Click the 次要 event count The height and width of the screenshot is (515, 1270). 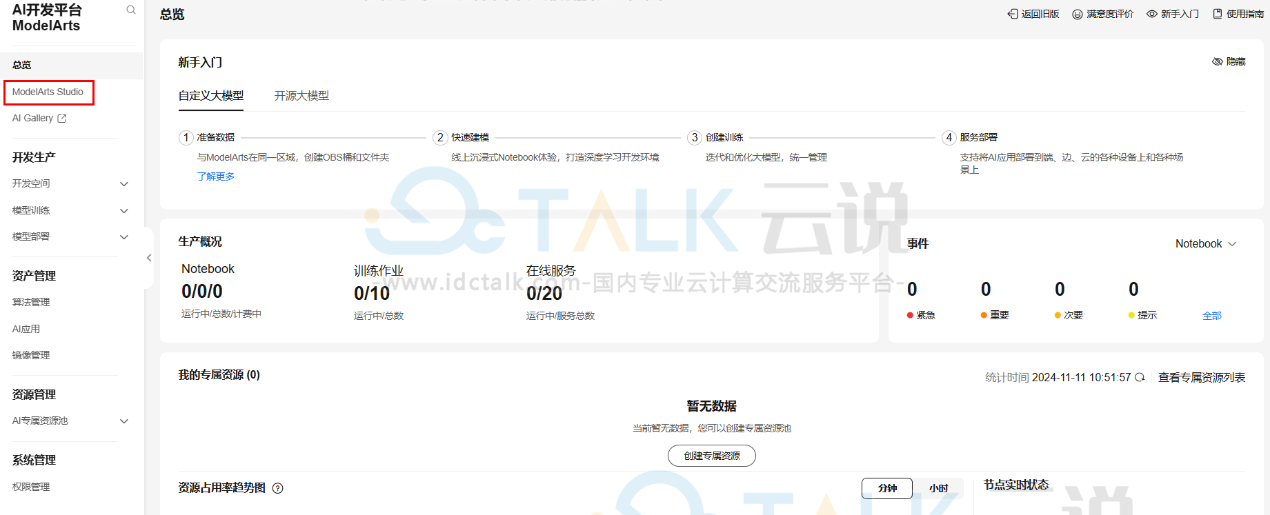click(x=1060, y=290)
